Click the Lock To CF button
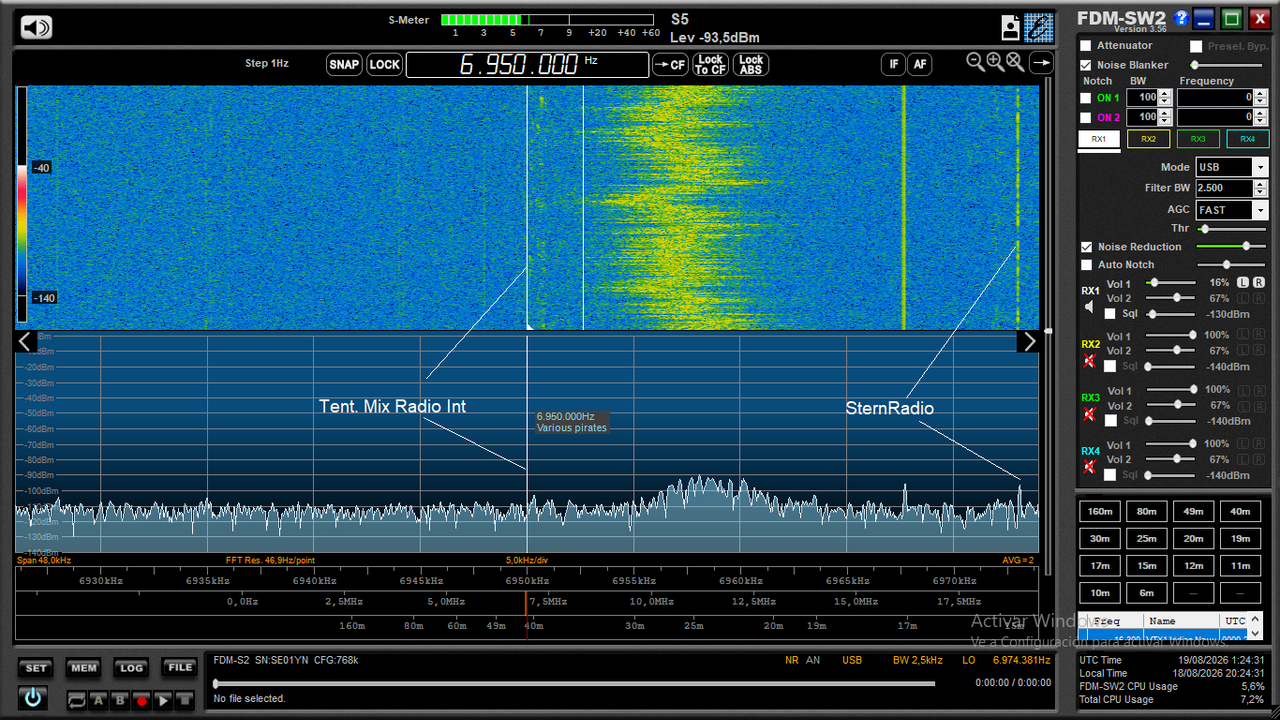Image resolution: width=1280 pixels, height=720 pixels. pos(710,64)
